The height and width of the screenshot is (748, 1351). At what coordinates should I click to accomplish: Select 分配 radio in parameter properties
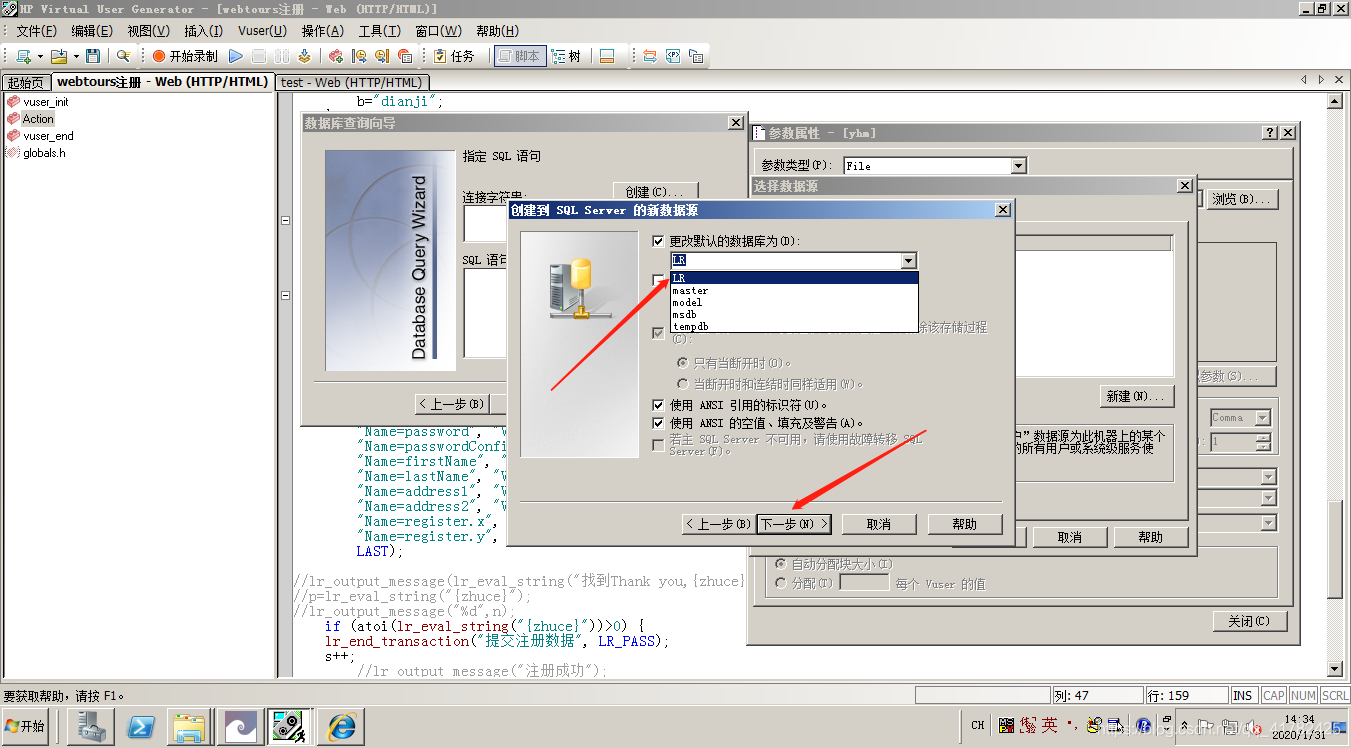[781, 583]
